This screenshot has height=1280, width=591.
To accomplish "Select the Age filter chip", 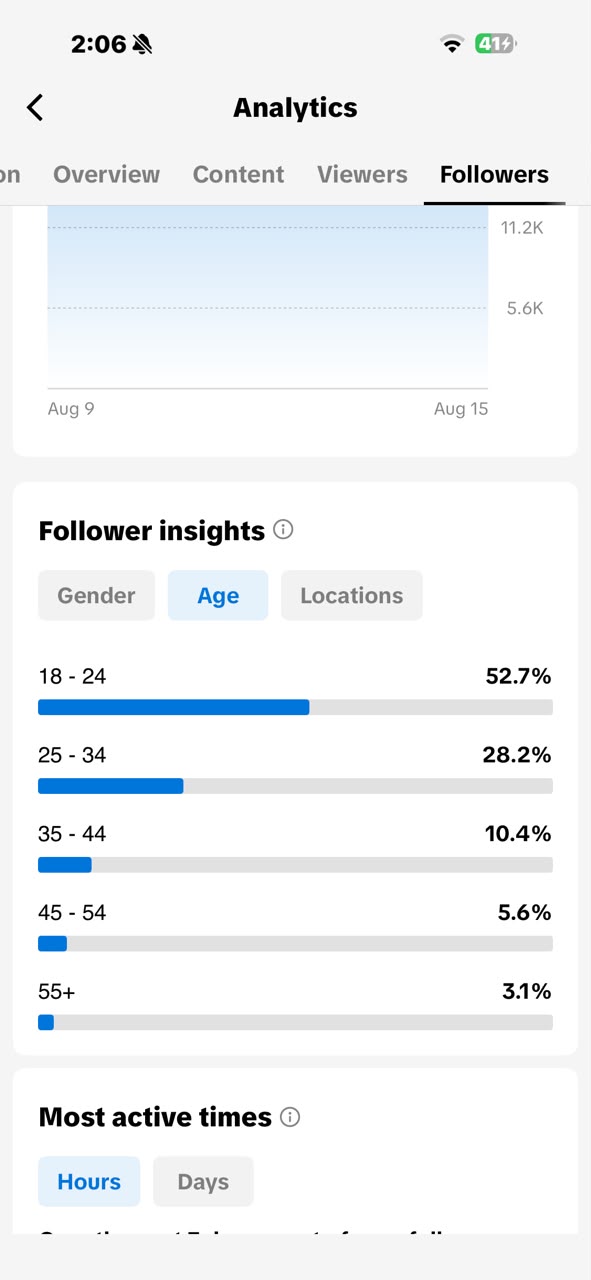I will pos(218,595).
